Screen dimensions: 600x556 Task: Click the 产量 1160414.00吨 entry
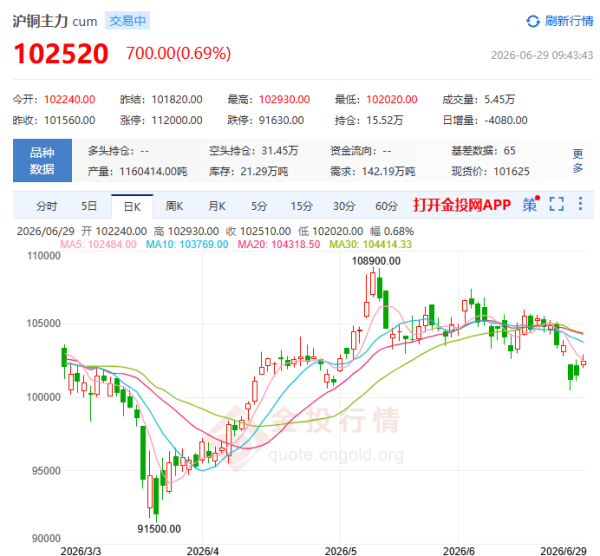pyautogui.click(x=137, y=171)
